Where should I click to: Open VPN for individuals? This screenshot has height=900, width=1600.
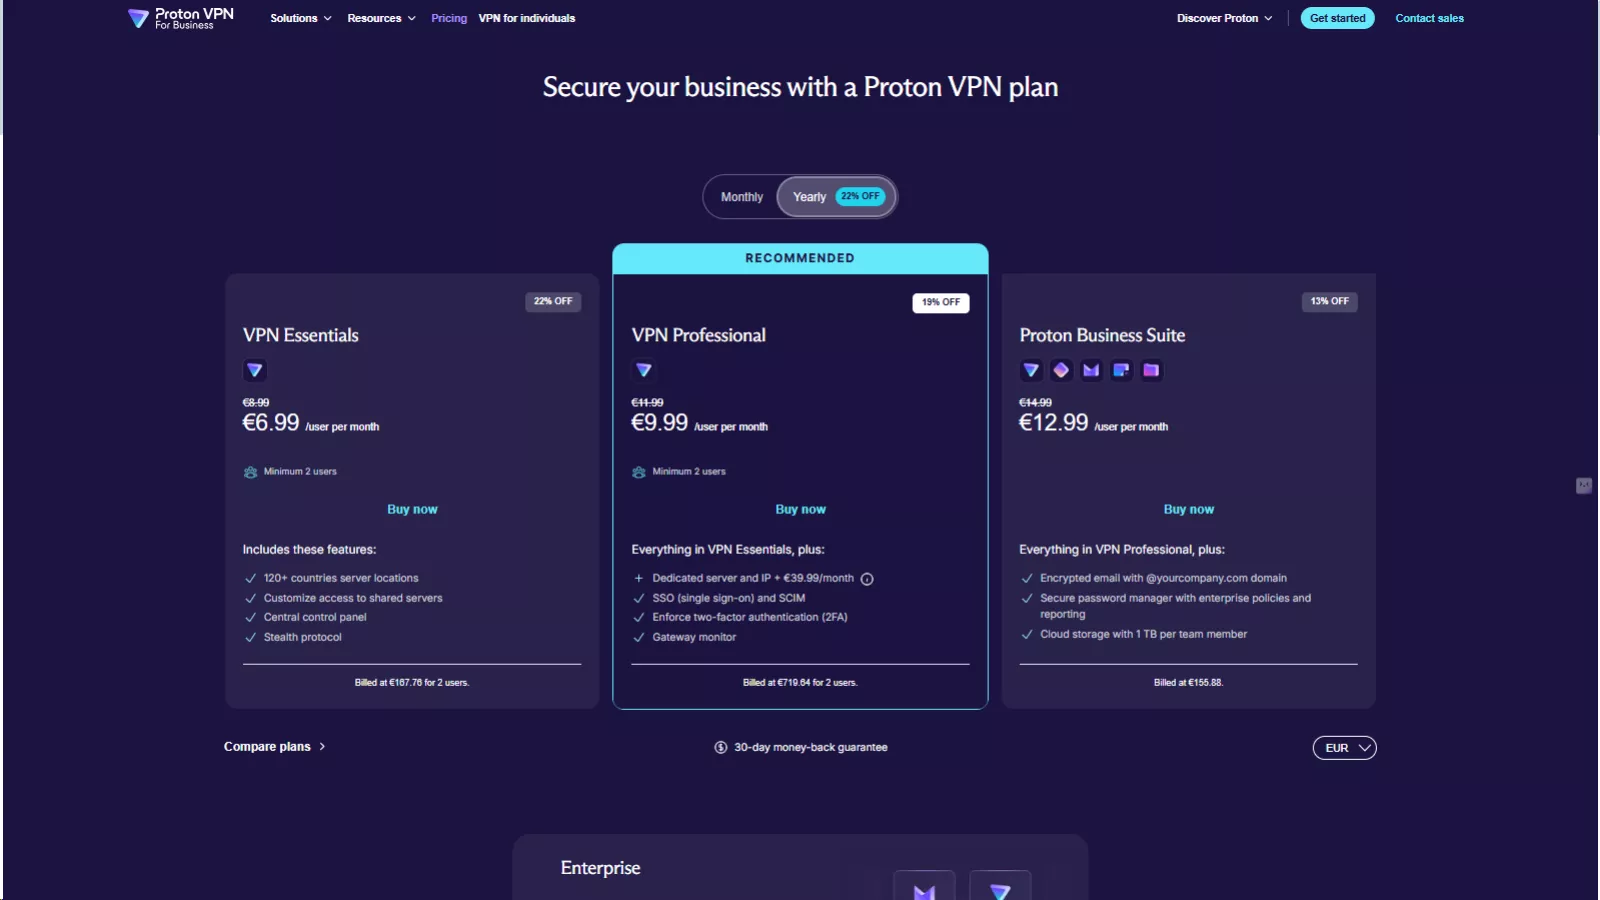(x=527, y=17)
